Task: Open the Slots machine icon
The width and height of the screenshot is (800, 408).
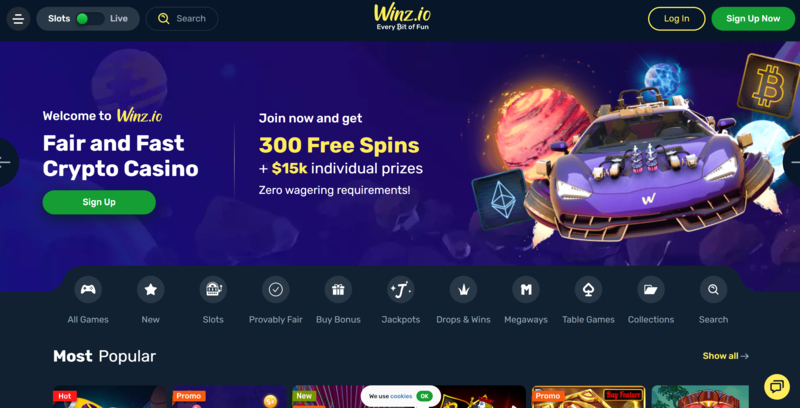Action: [213, 290]
